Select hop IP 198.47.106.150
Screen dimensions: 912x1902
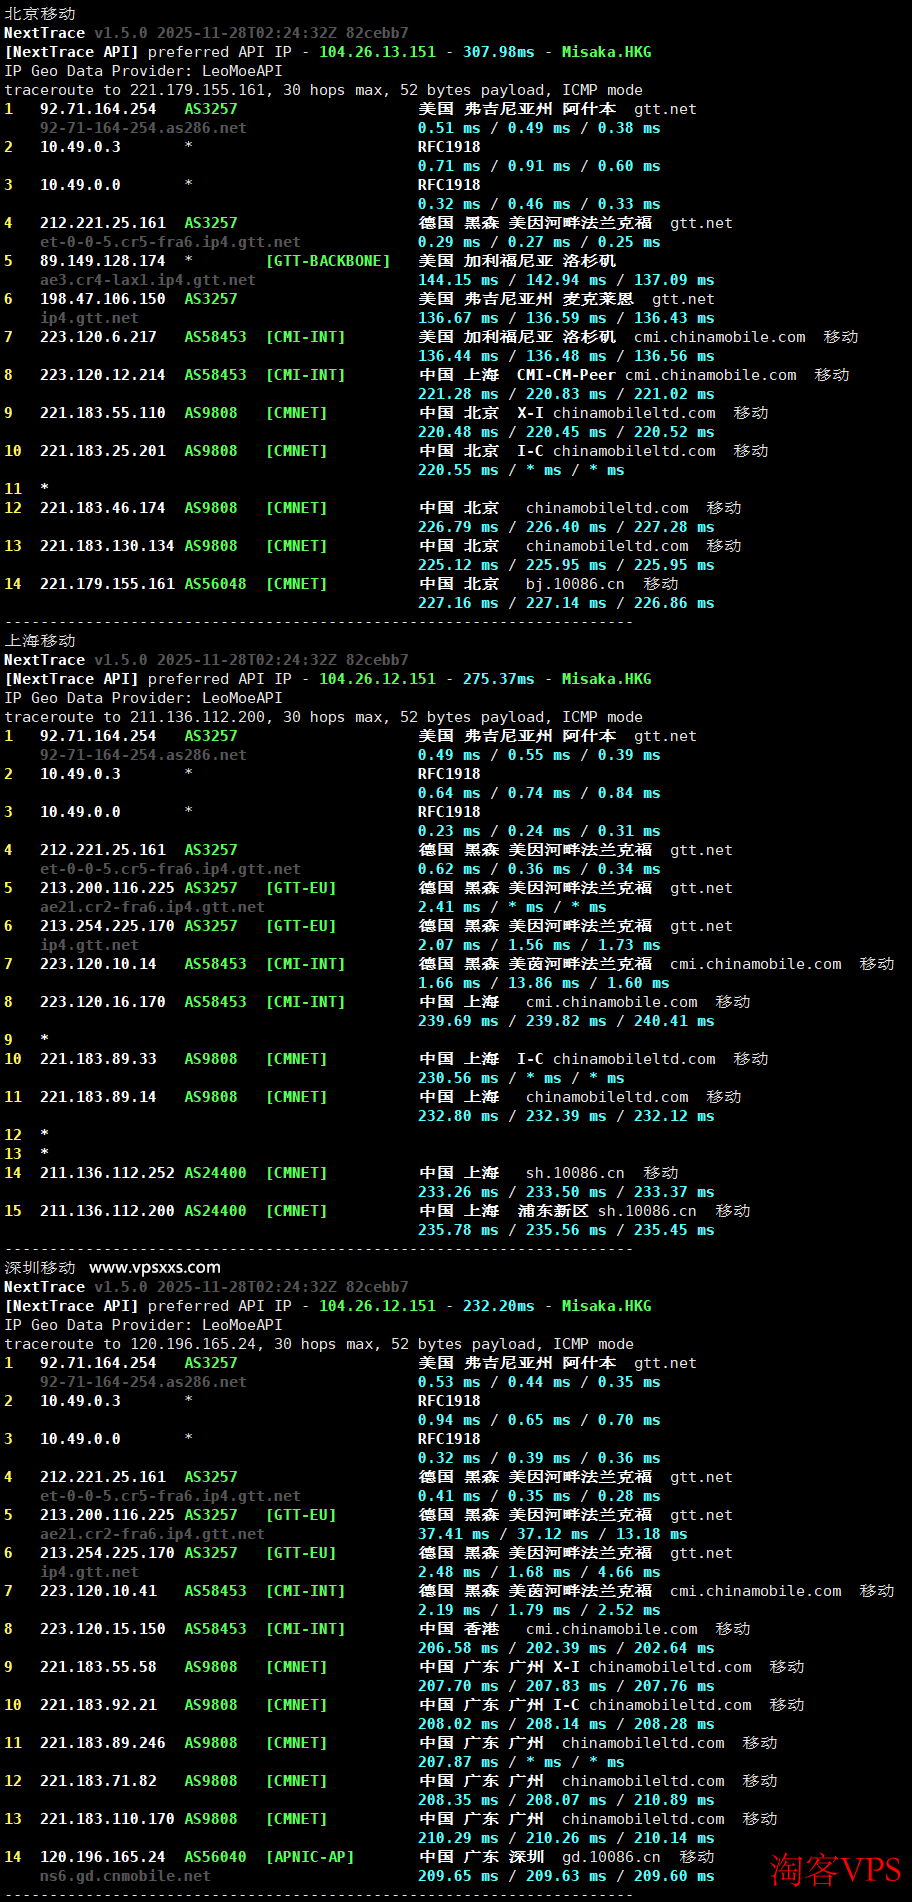click(103, 299)
